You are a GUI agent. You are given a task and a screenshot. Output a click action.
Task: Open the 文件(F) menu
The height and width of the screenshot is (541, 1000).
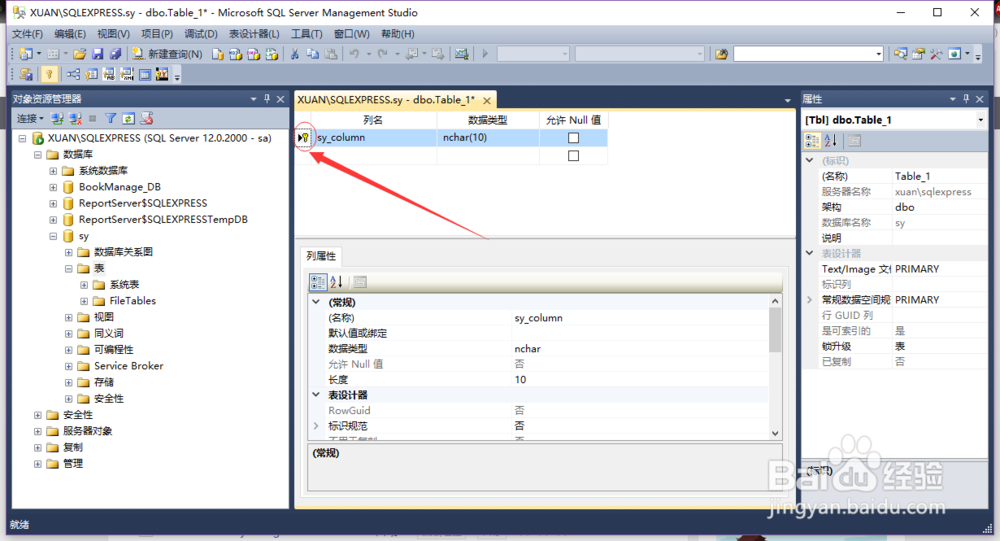[x=27, y=34]
